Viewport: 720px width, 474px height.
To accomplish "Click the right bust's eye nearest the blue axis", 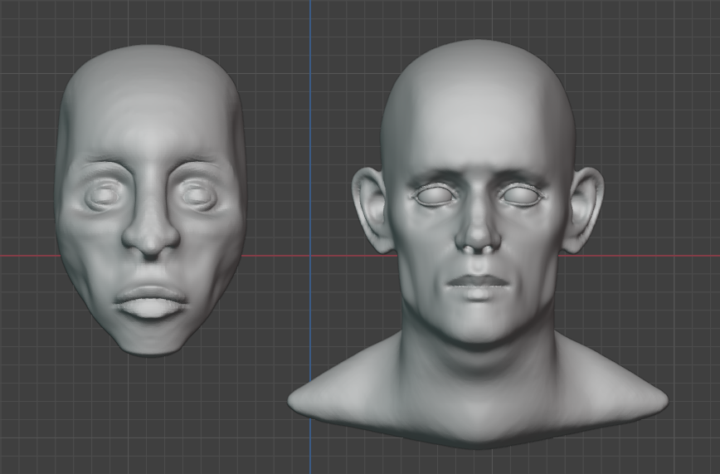I will [x=434, y=196].
